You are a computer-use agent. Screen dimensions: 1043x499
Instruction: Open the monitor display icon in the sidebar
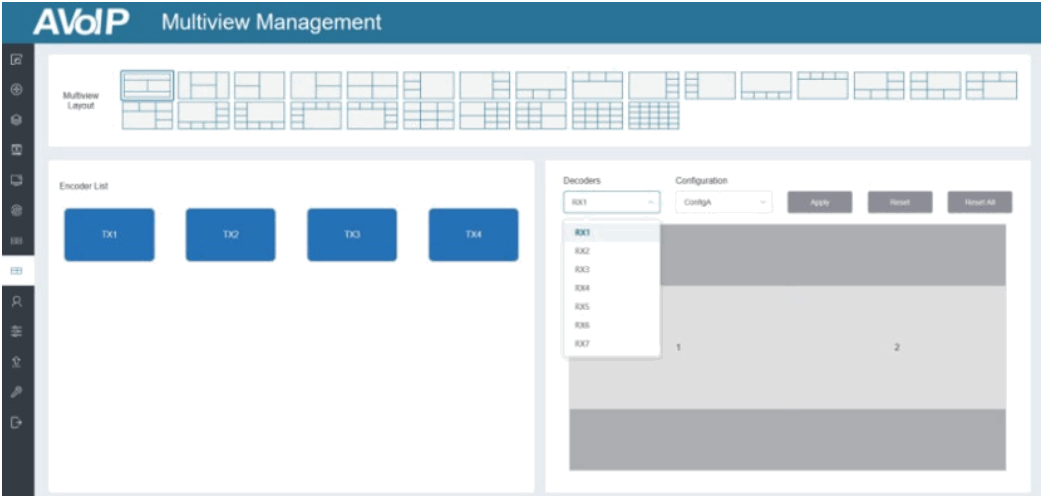point(17,180)
